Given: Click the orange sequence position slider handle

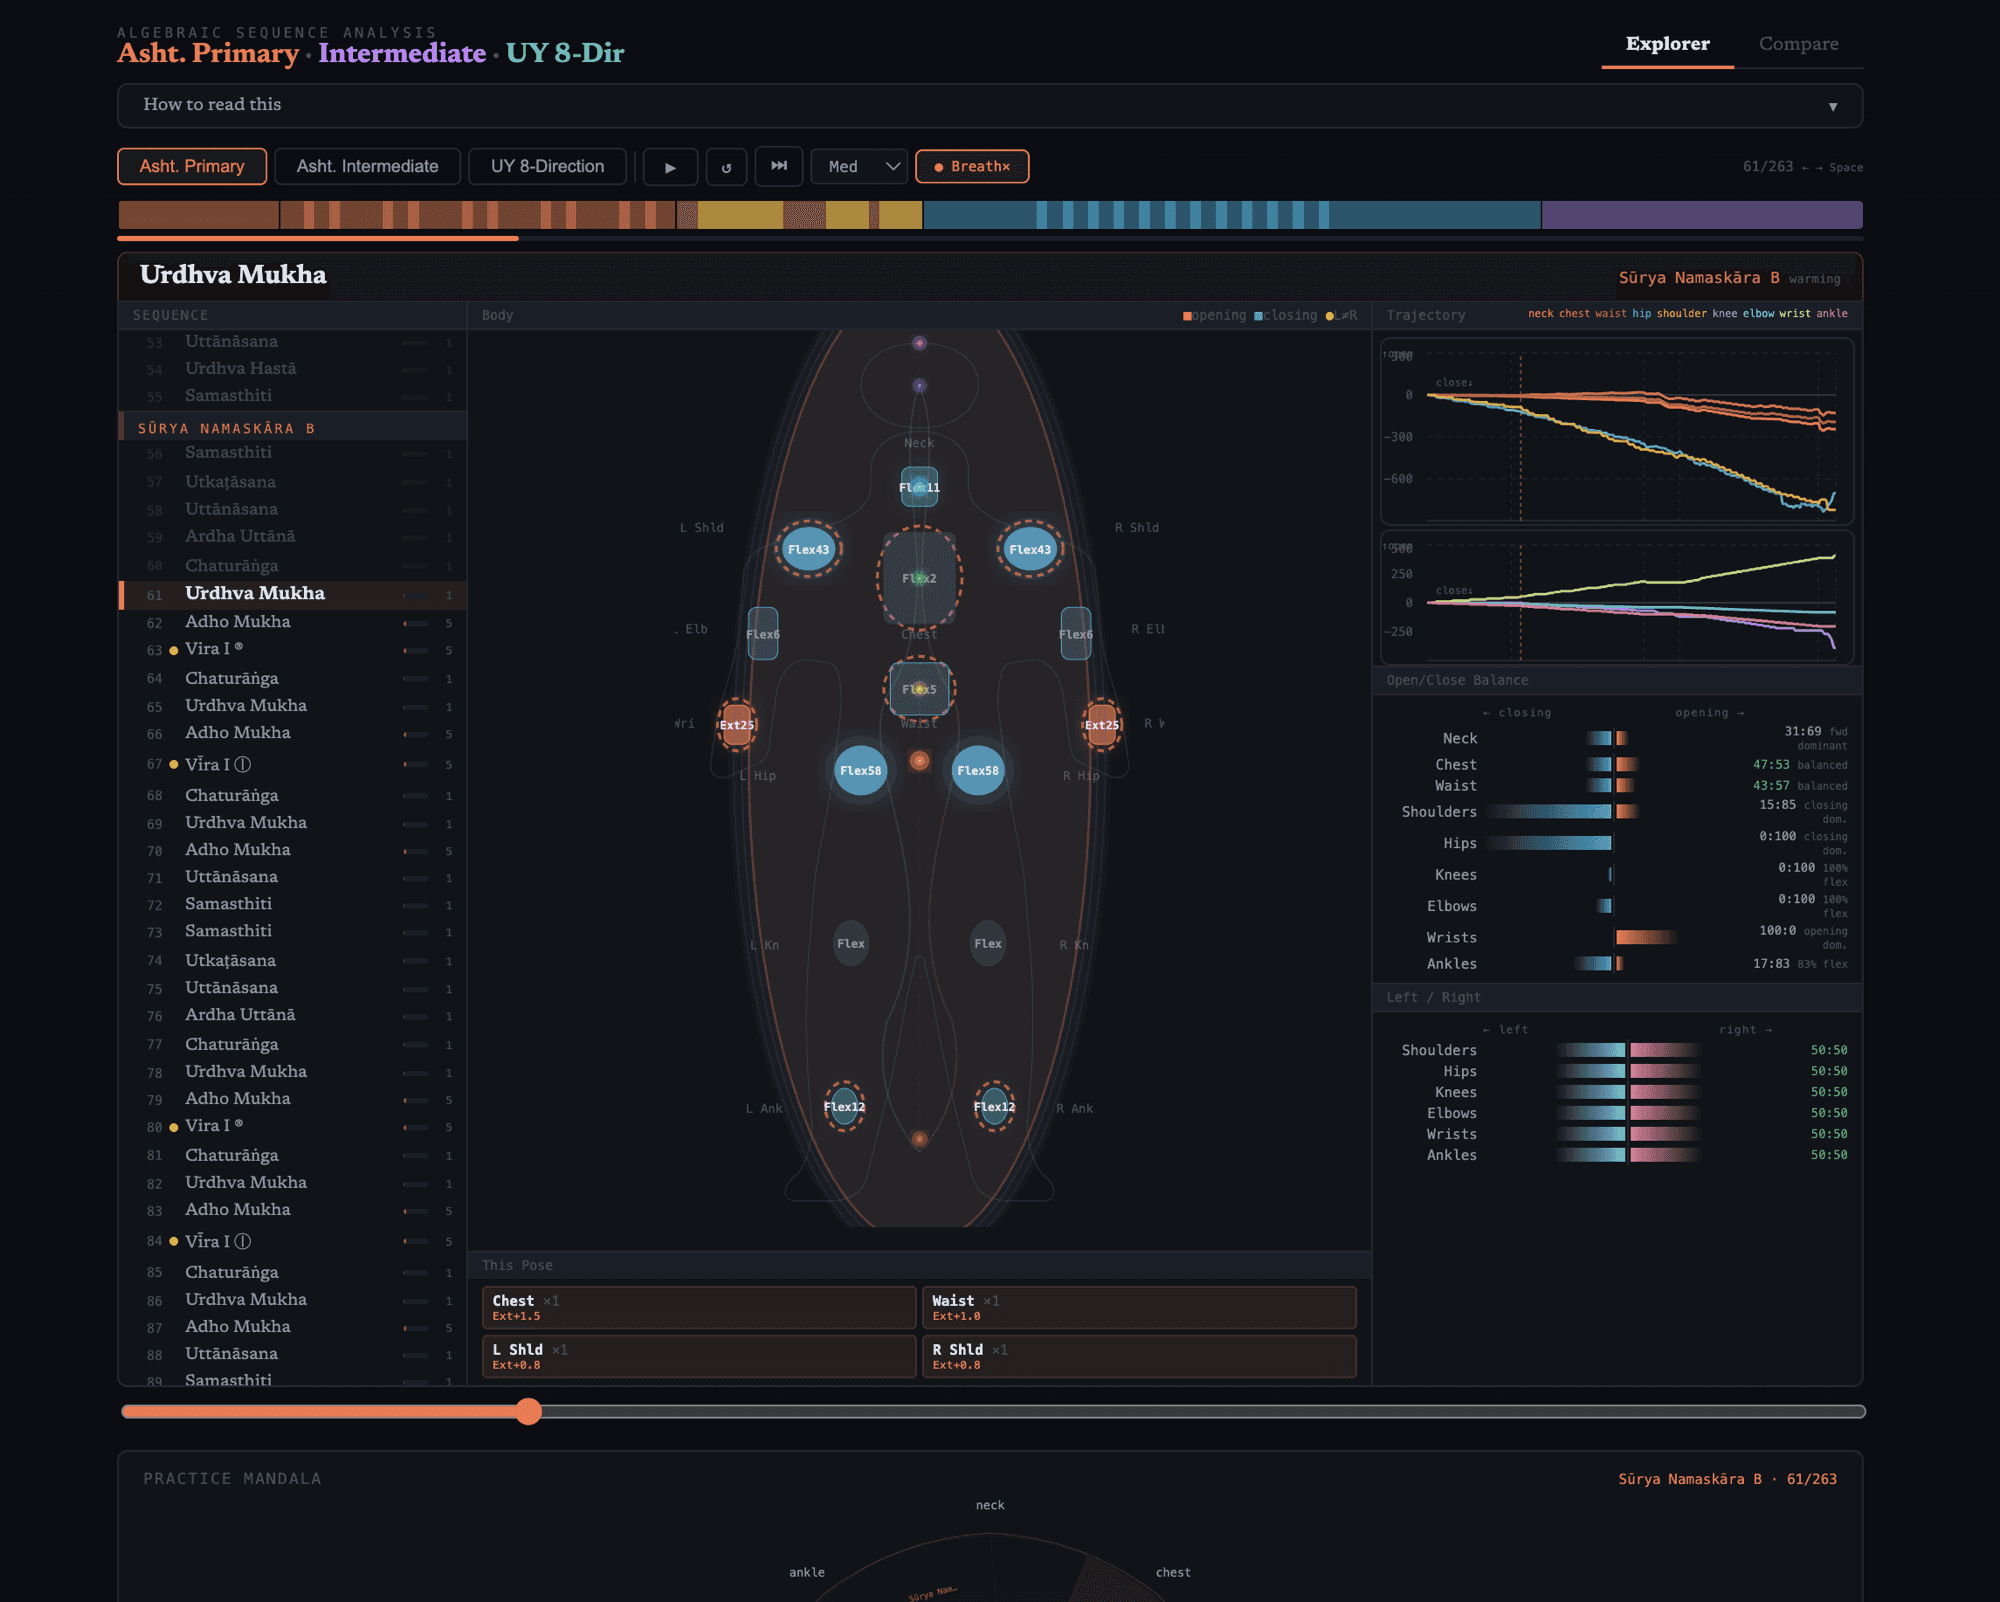Looking at the screenshot, I should click(x=529, y=1411).
